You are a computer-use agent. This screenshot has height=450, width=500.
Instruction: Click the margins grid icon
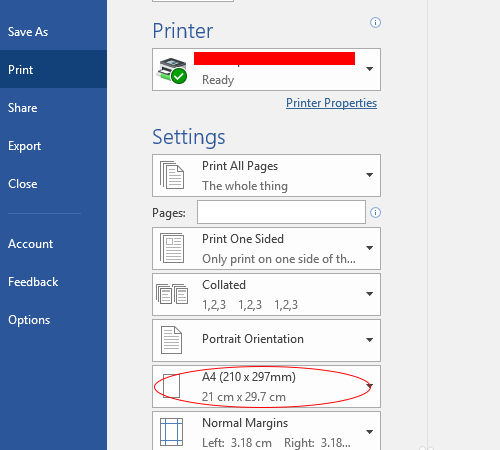point(171,432)
